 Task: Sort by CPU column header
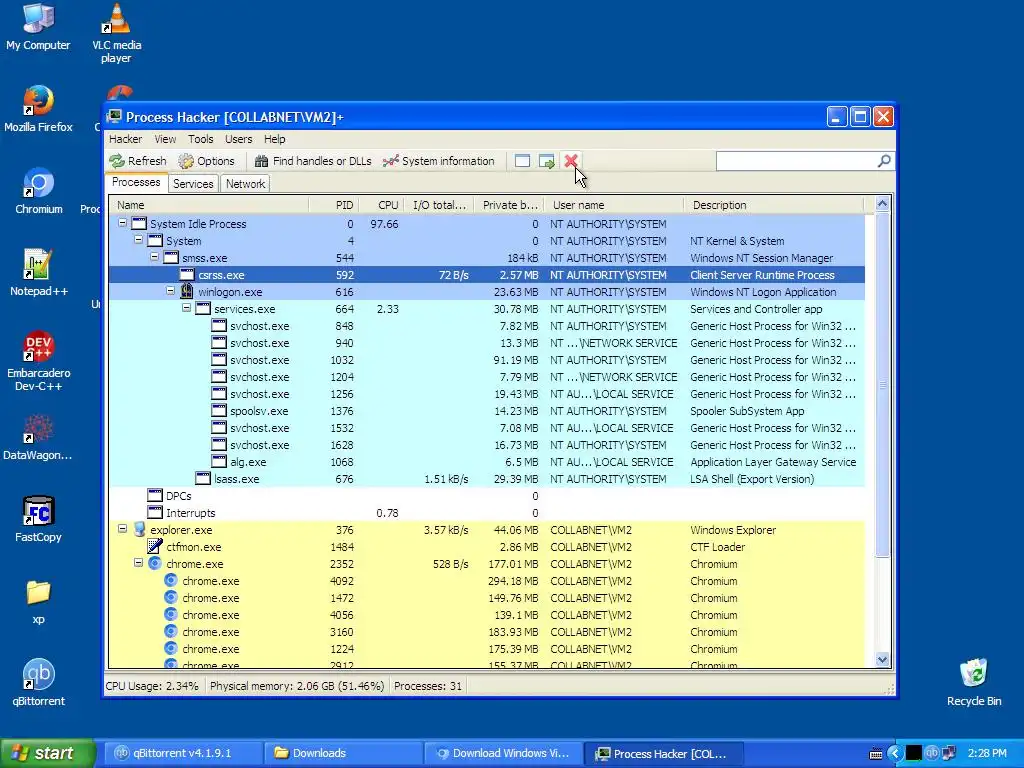[381, 205]
